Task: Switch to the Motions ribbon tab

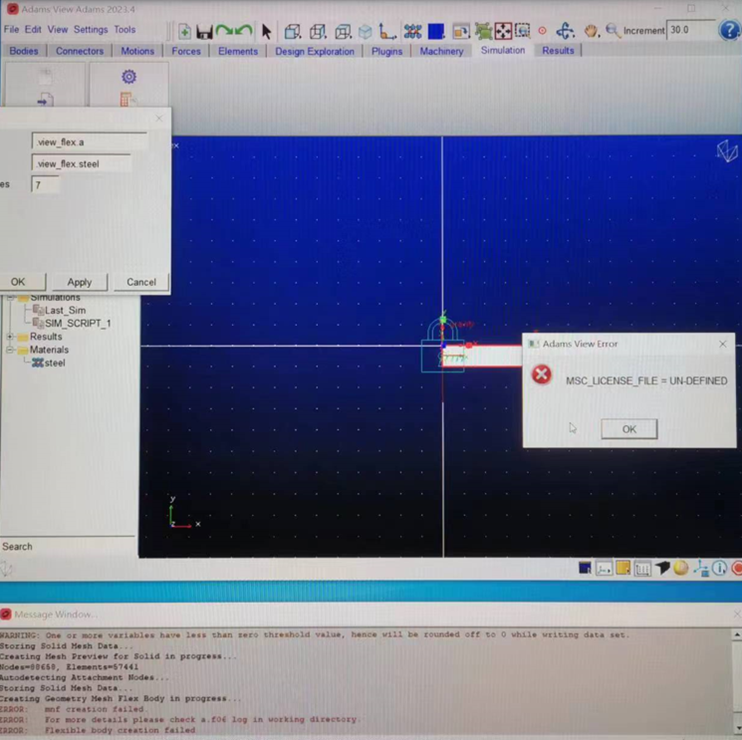Action: tap(137, 51)
